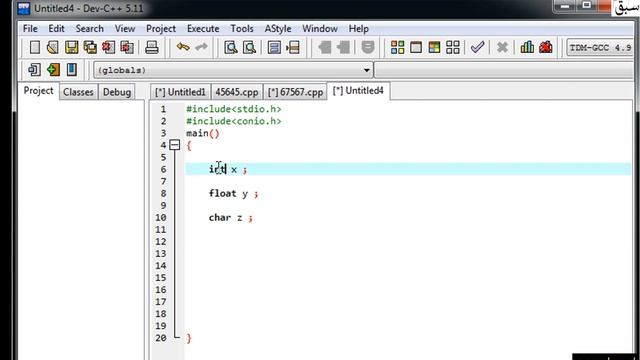Switch to the 45645.cpp editor tab
The width and height of the screenshot is (640, 360).
[x=237, y=92]
